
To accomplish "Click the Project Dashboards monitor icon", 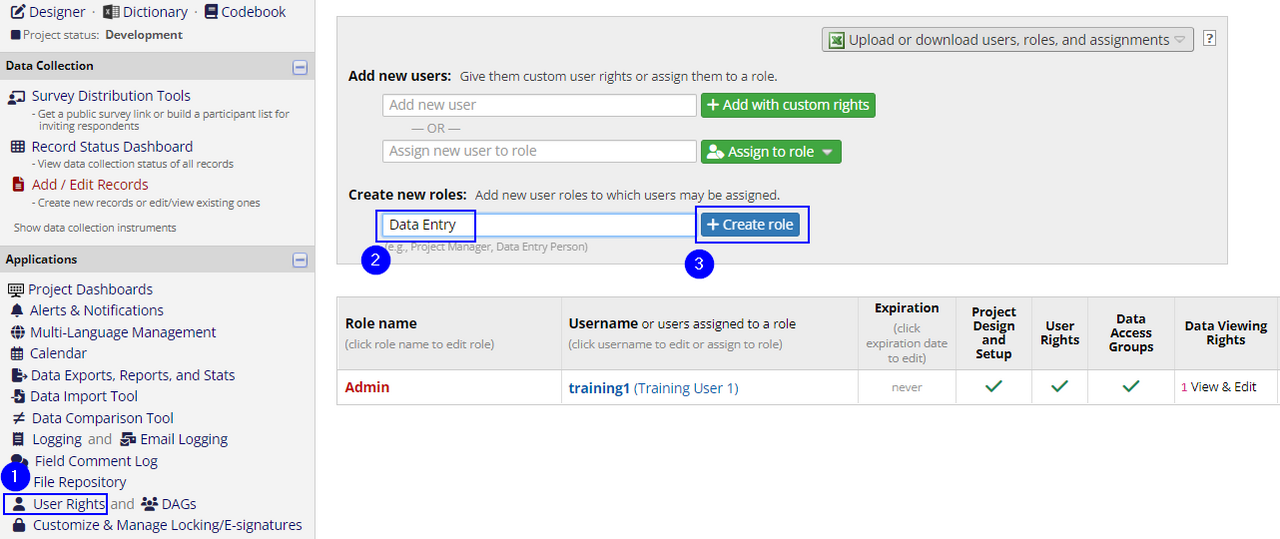I will click(15, 290).
